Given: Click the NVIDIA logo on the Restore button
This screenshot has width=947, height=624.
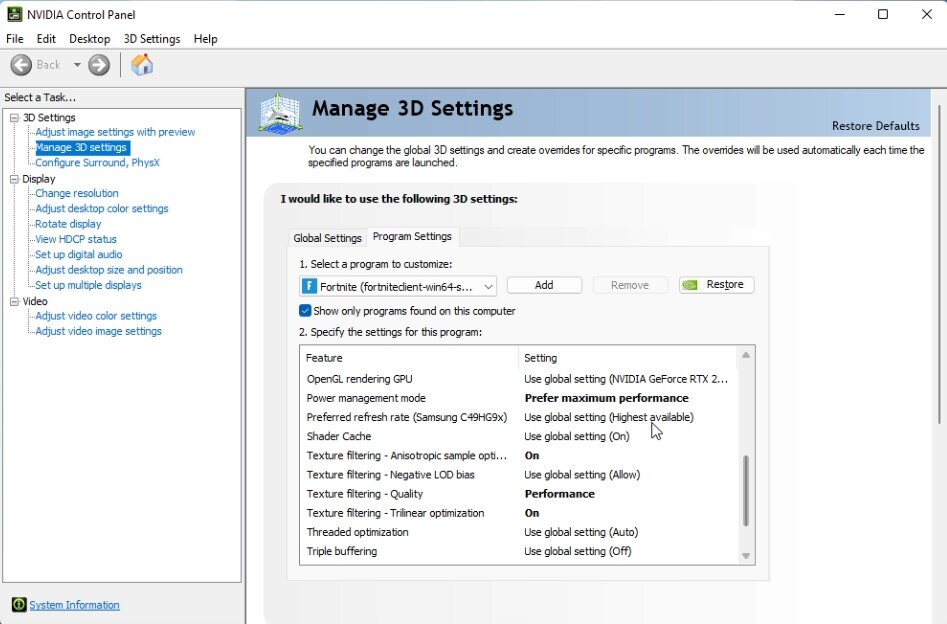Looking at the screenshot, I should point(690,285).
